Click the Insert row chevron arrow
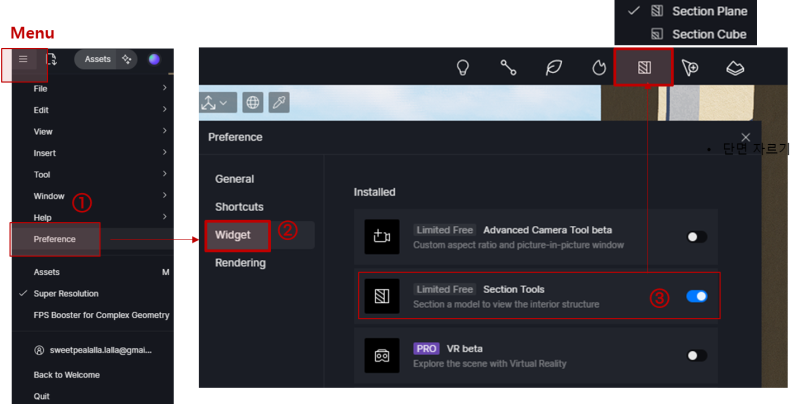This screenshot has width=800, height=404. pyautogui.click(x=165, y=152)
